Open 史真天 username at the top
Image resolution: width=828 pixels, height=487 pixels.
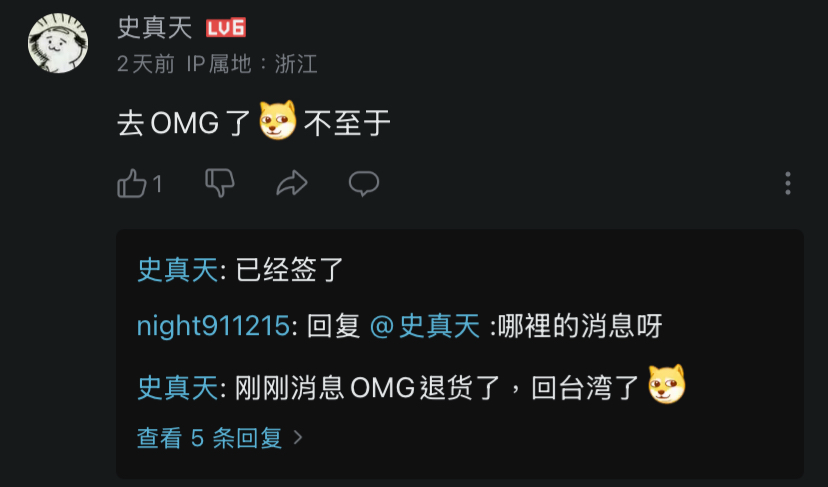click(155, 27)
